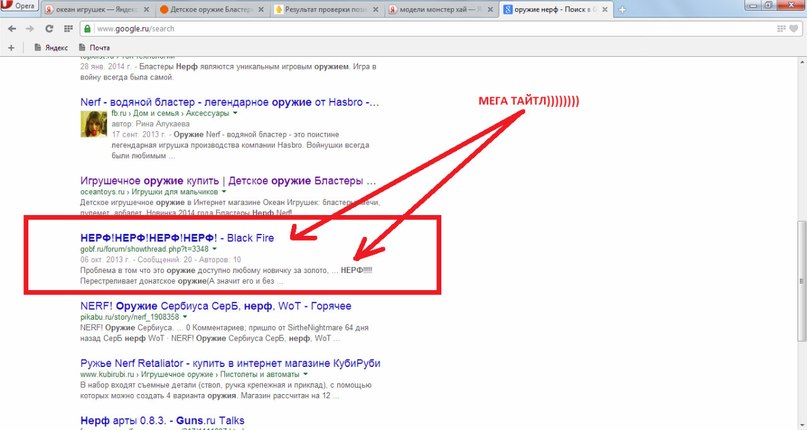Click the green padlock security icon
807x430 pixels.
pyautogui.click(x=87, y=29)
